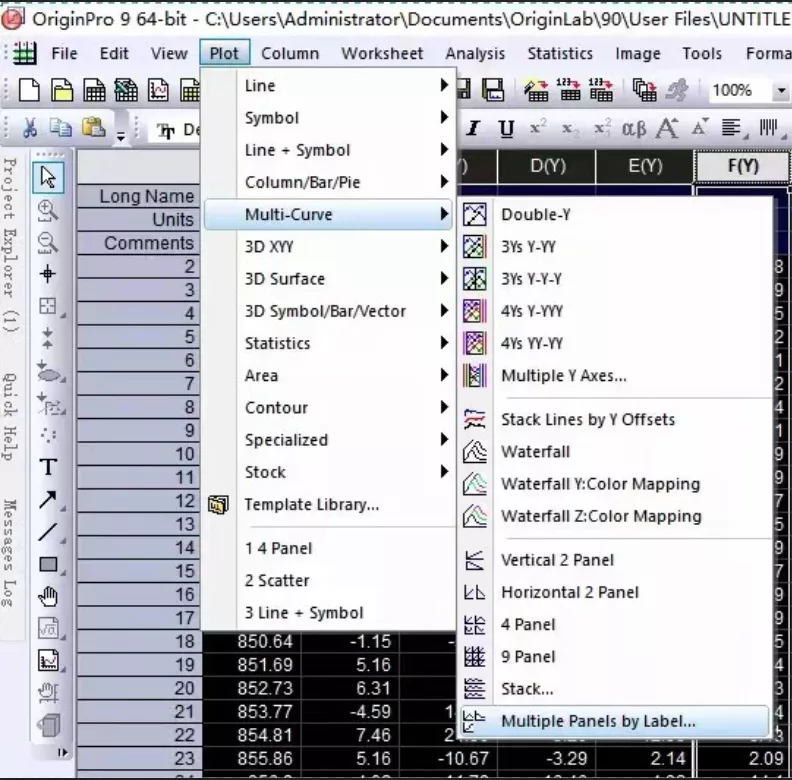Click the New Workbook toolbar icon

[94, 91]
